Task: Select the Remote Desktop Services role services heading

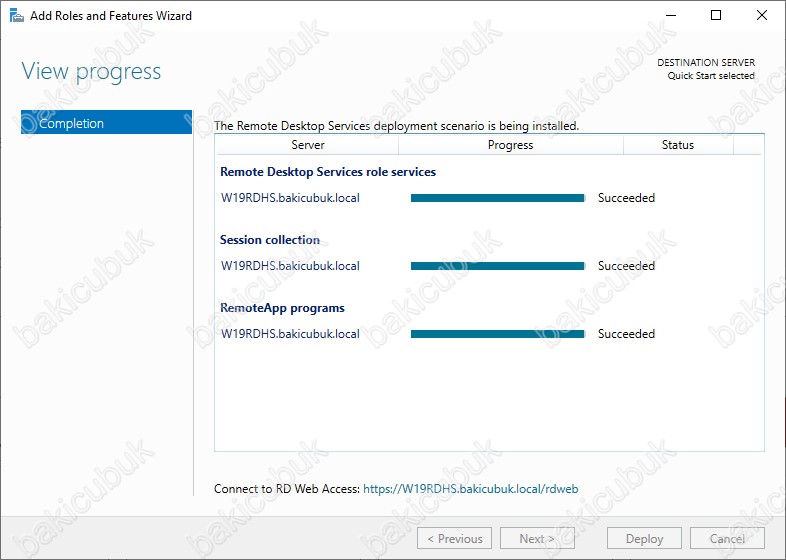Action: point(328,172)
